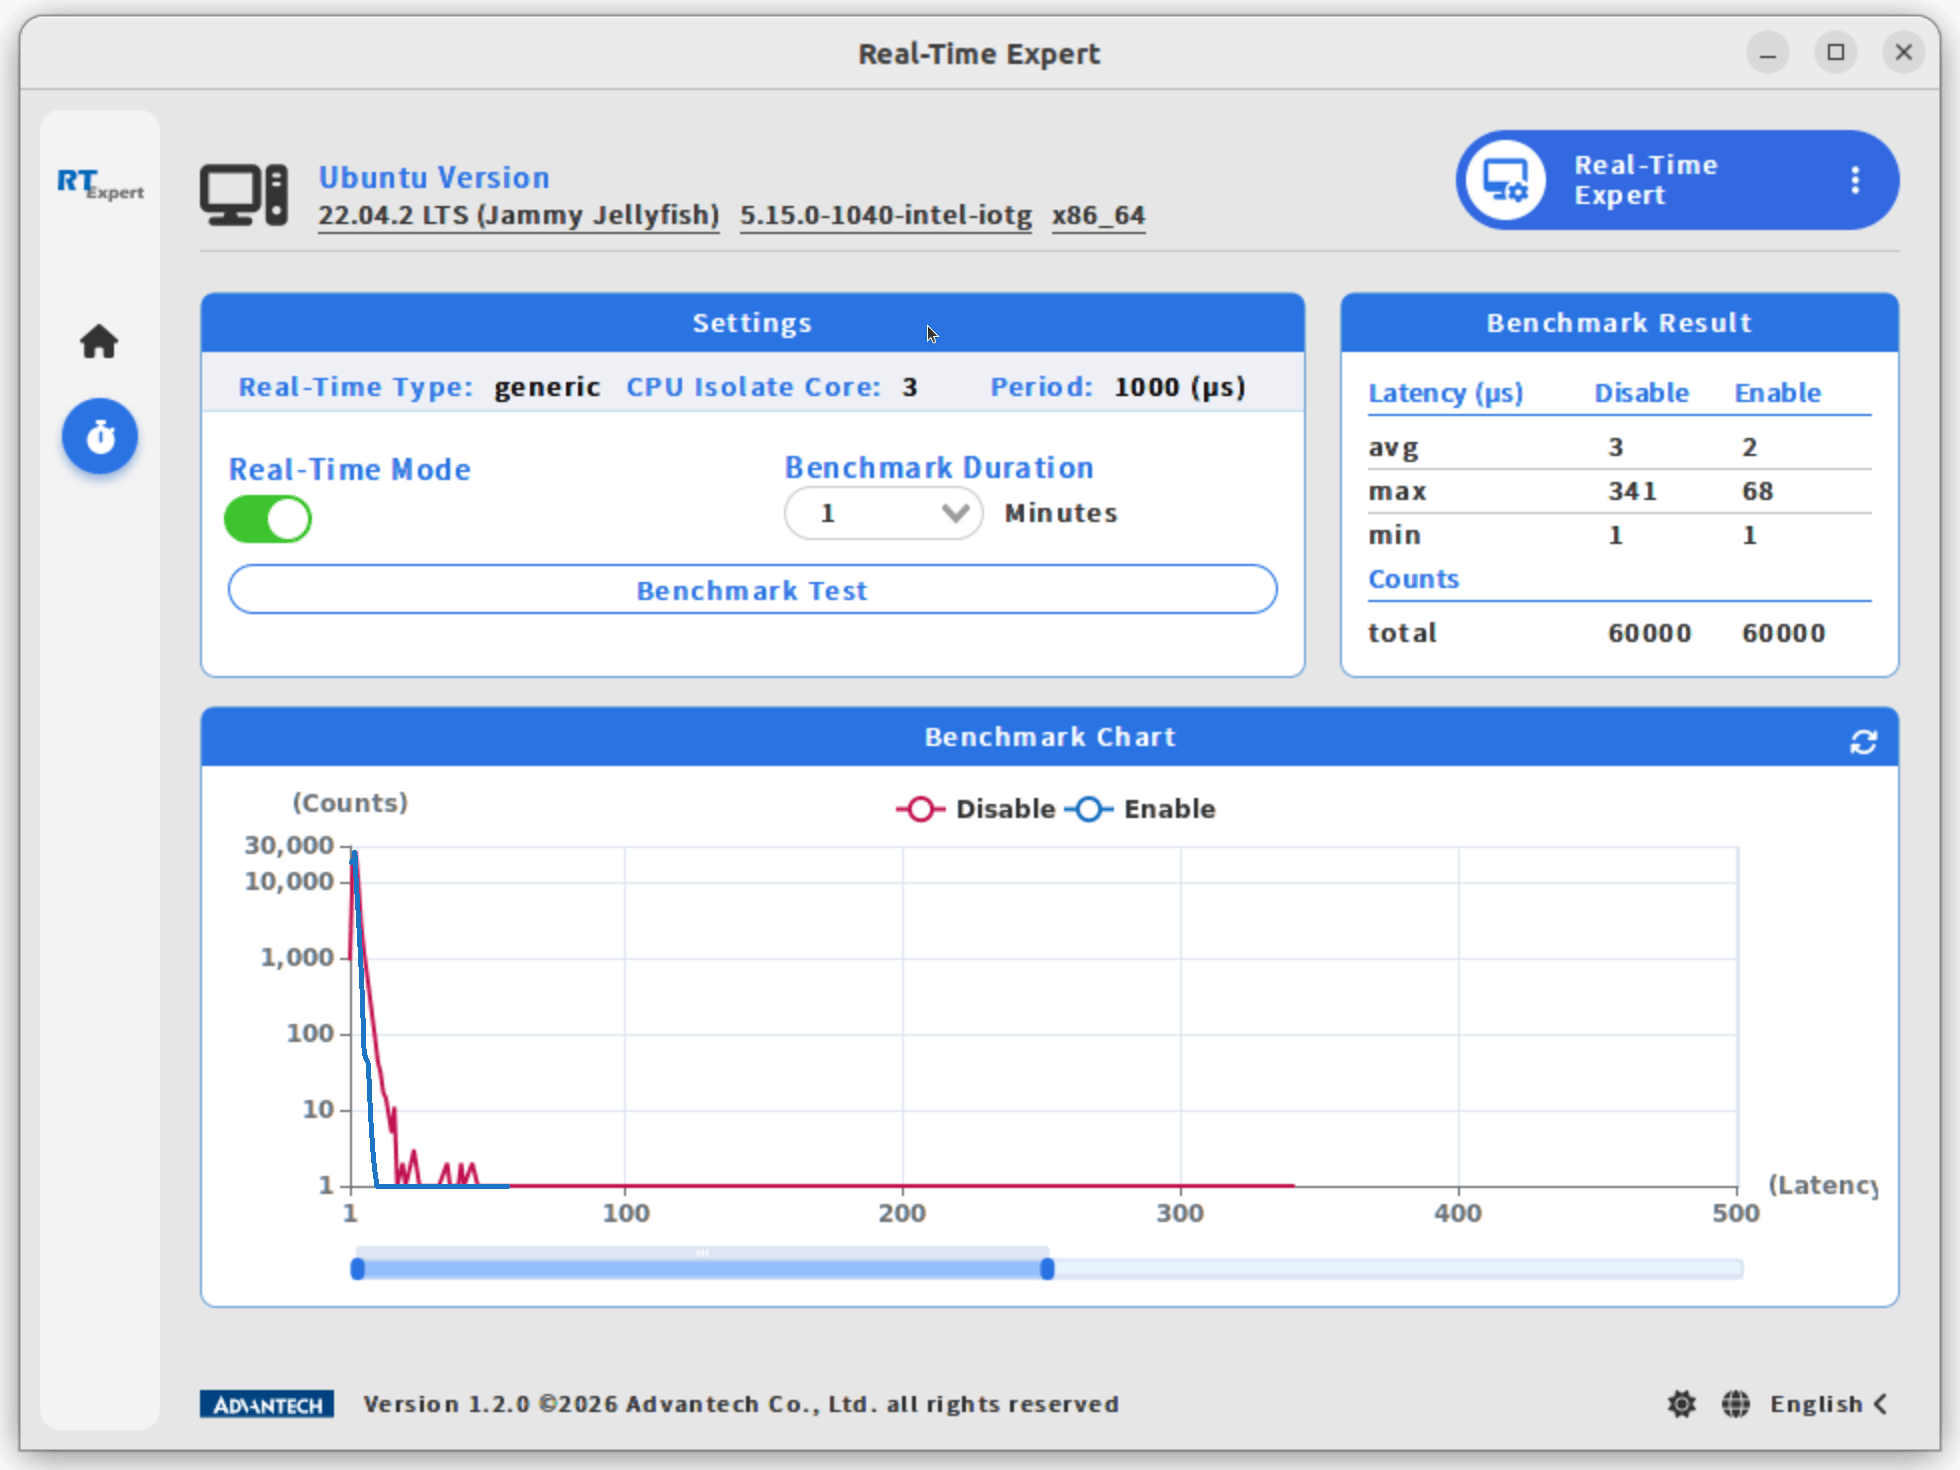The height and width of the screenshot is (1470, 1960).
Task: Click the Benchmark Result panel header
Action: click(x=1619, y=323)
